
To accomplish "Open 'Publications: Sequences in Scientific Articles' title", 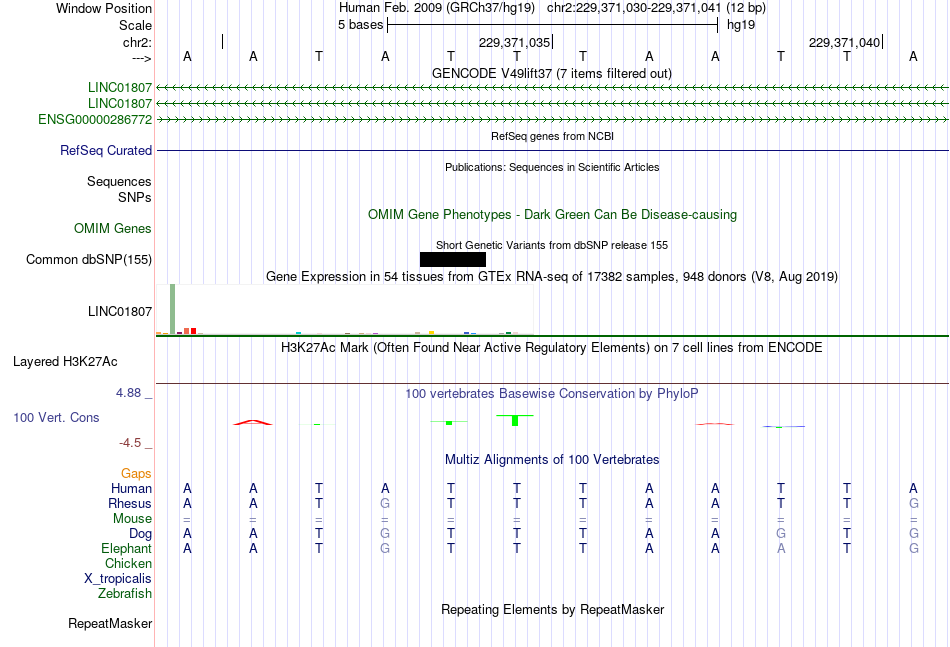I will (552, 167).
